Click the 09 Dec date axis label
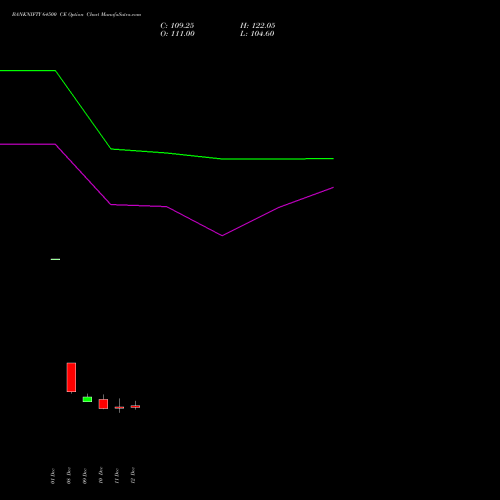Viewport: 500px width, 500px height. pyautogui.click(x=85, y=476)
